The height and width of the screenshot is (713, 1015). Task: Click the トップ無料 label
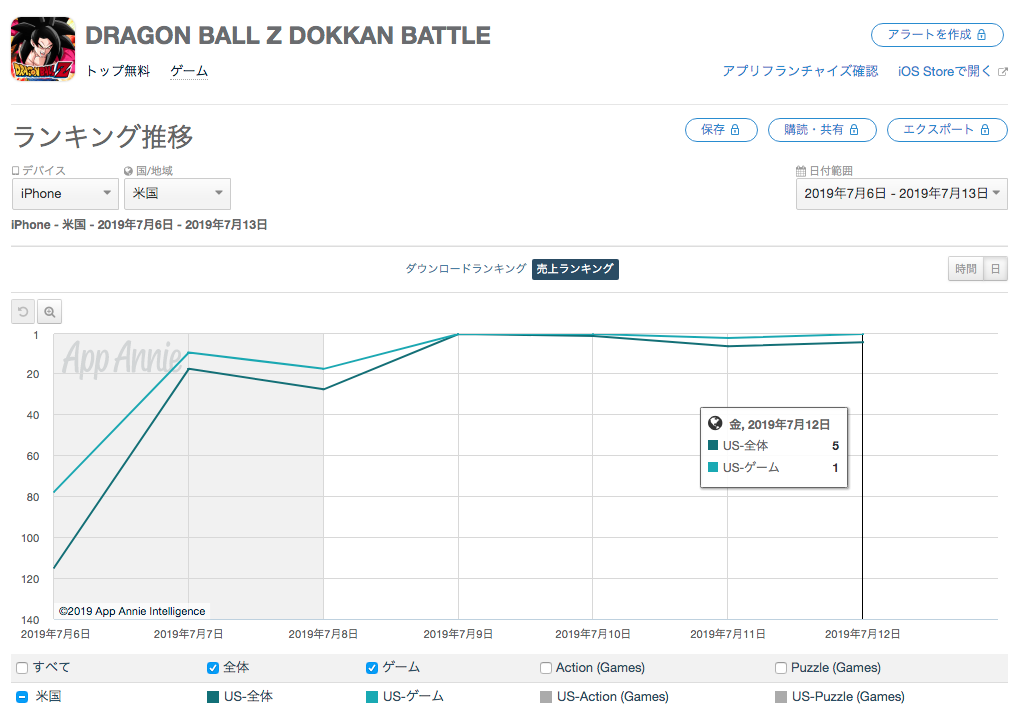click(118, 71)
